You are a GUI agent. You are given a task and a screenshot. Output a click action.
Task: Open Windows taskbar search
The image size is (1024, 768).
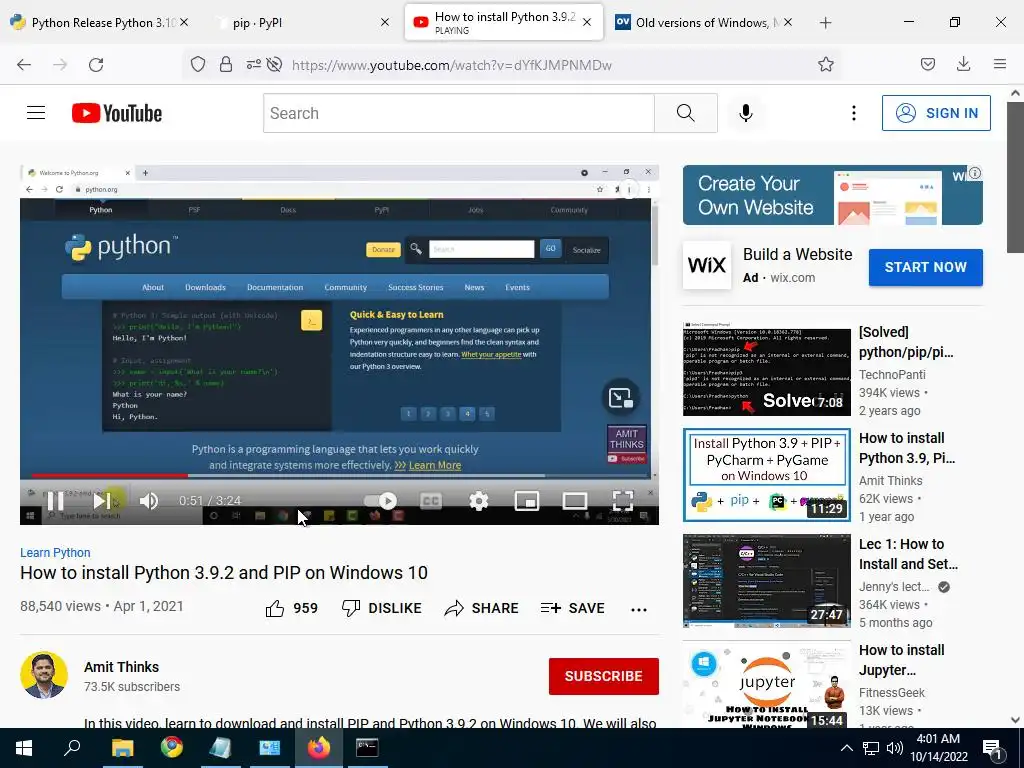pos(72,748)
